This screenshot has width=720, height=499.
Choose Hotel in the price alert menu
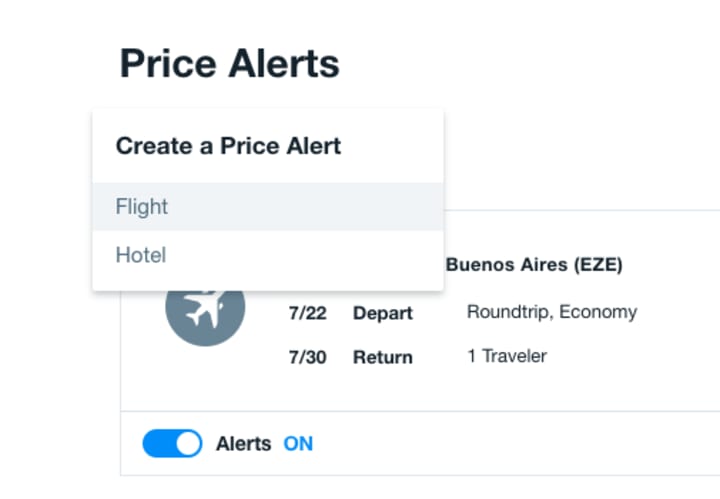coord(141,255)
